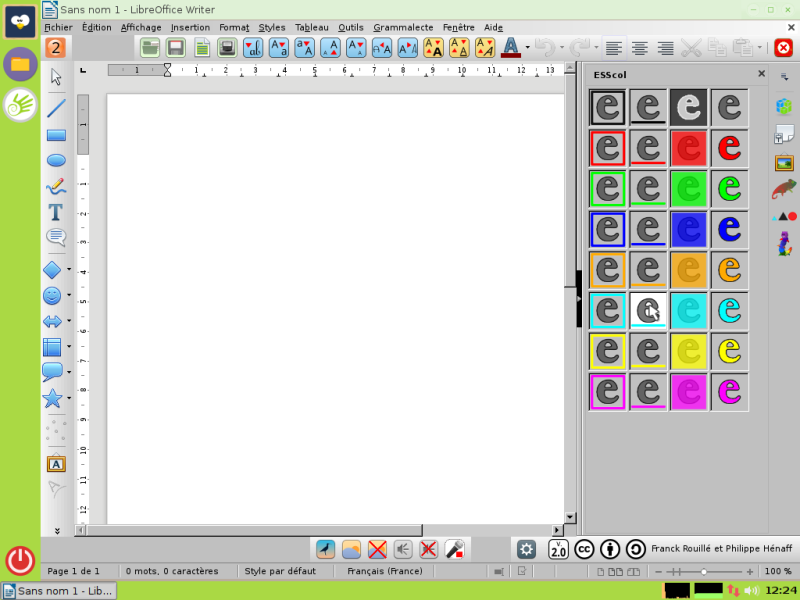The image size is (800, 600).
Task: Center align the text
Action: 640,48
